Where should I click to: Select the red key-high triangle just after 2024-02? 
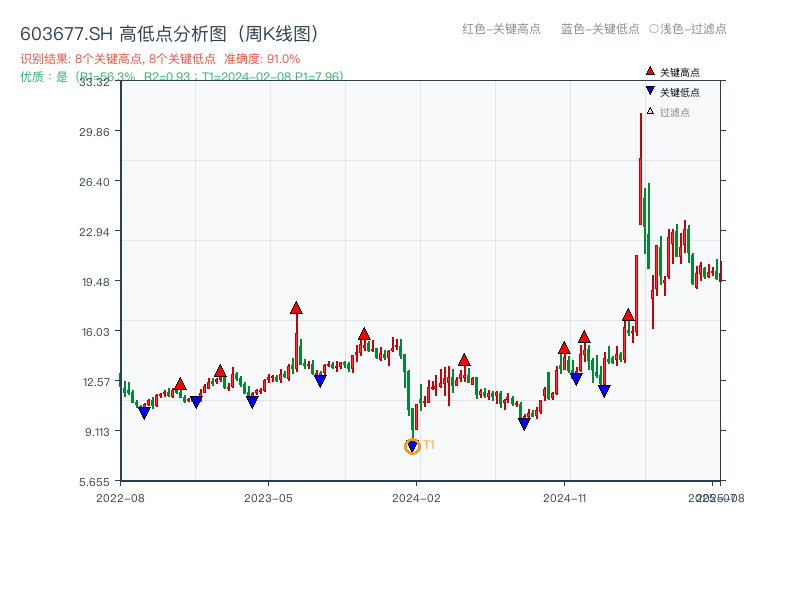coord(464,360)
